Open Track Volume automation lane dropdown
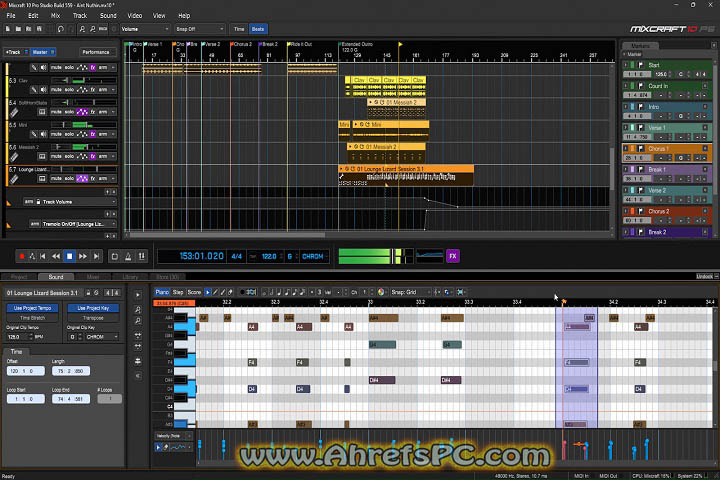The image size is (720, 480). point(77,202)
